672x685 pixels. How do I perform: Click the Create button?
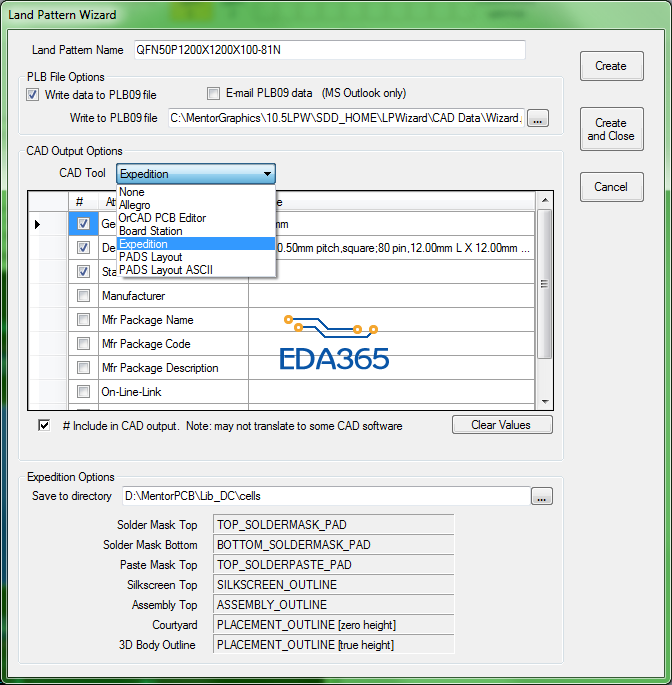point(611,66)
